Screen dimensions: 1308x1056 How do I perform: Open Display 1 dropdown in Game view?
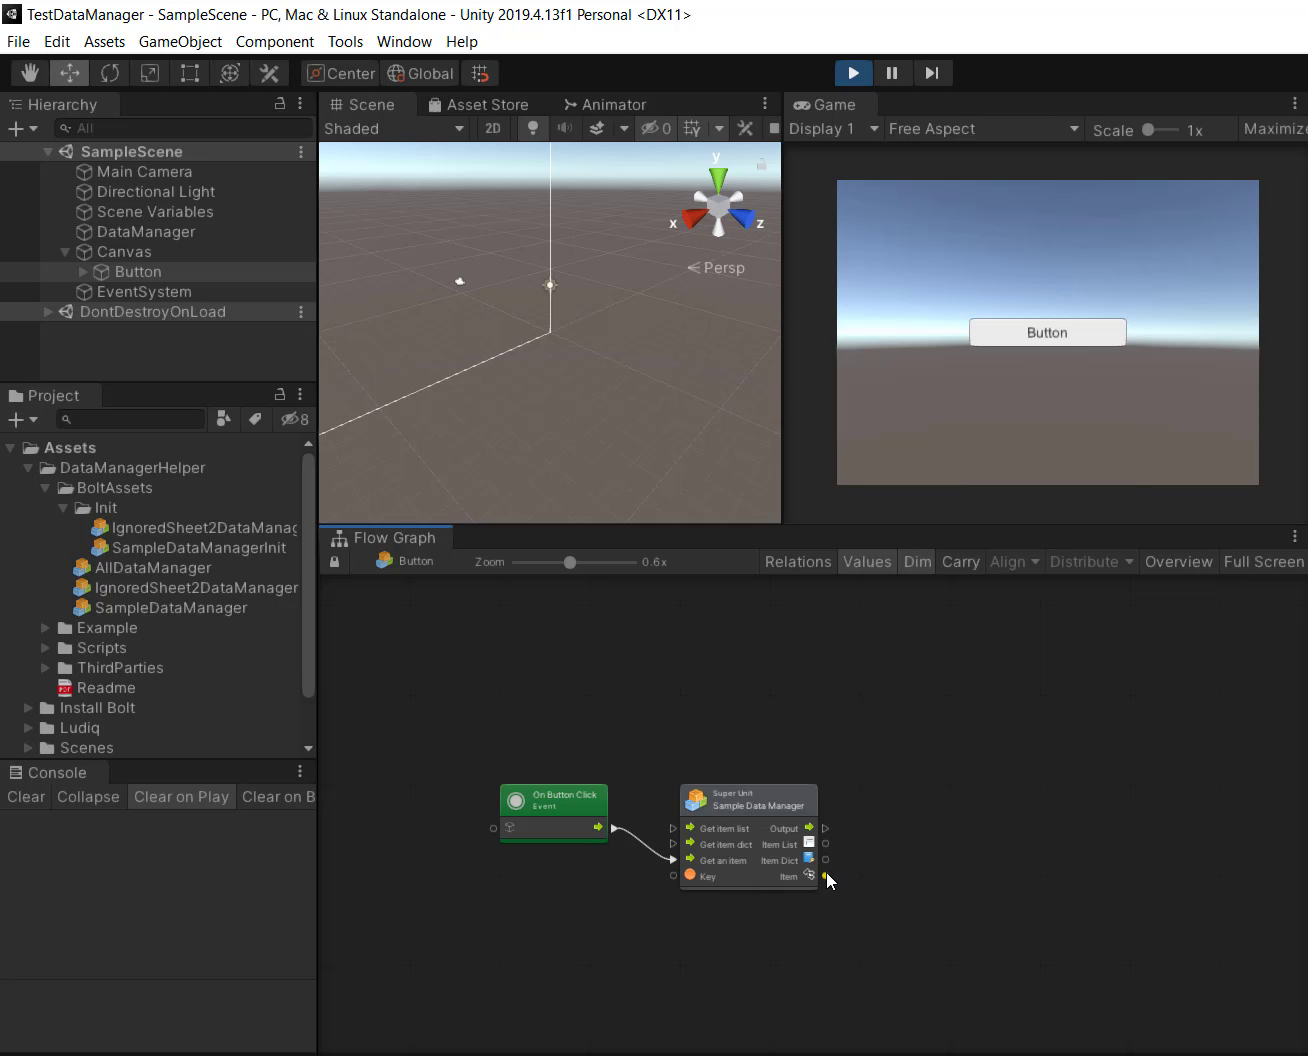(834, 128)
